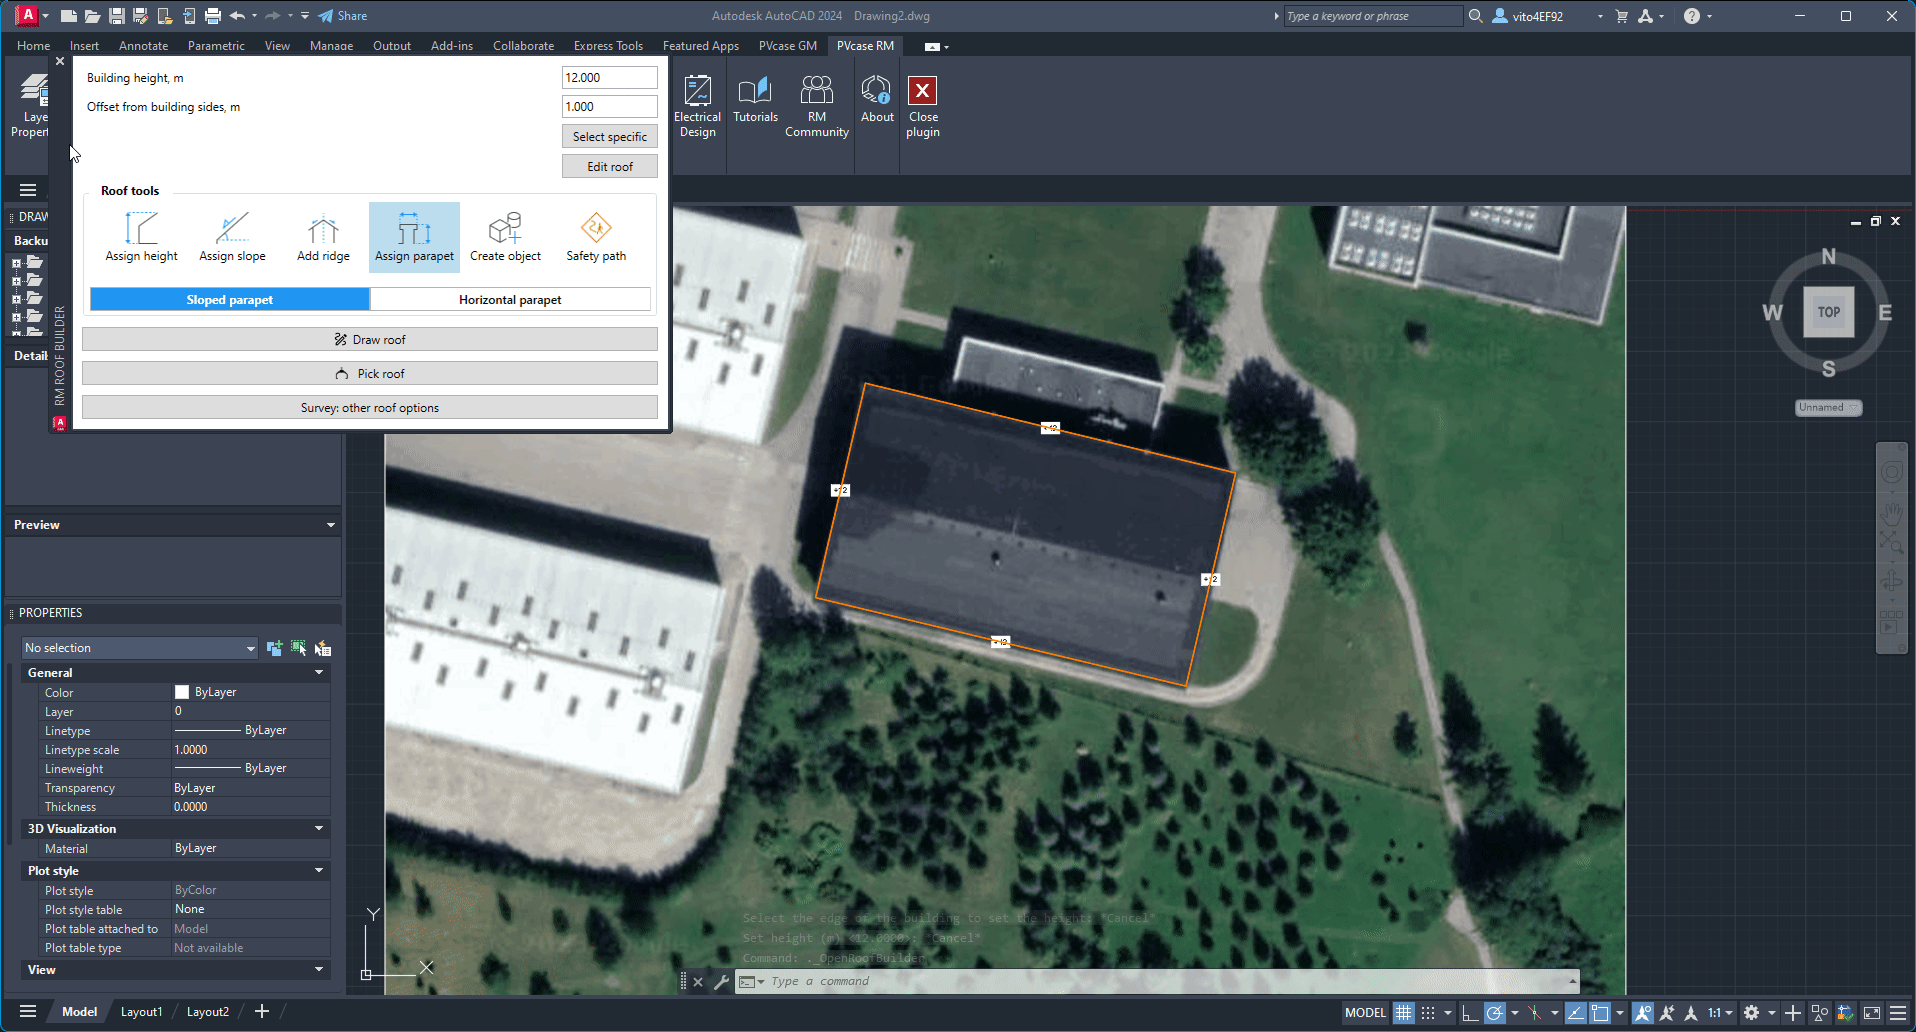This screenshot has height=1032, width=1916.
Task: Collapse the General properties section
Action: pyautogui.click(x=319, y=673)
